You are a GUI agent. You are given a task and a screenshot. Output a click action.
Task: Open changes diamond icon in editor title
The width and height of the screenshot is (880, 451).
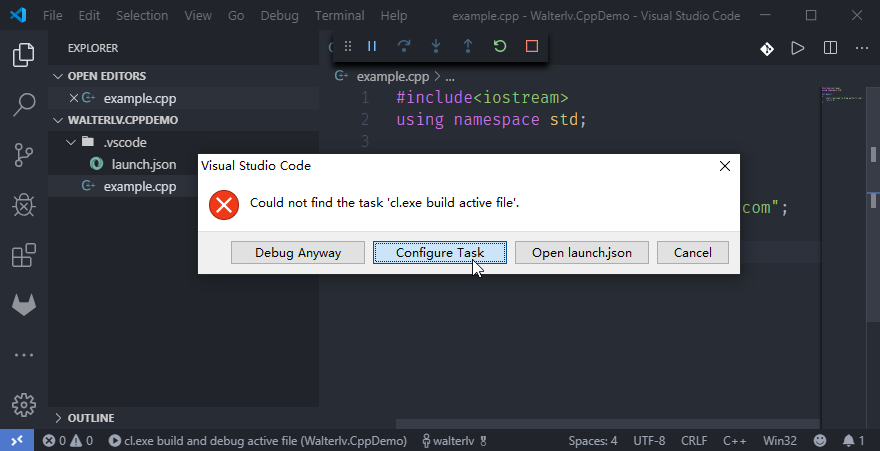coord(767,49)
